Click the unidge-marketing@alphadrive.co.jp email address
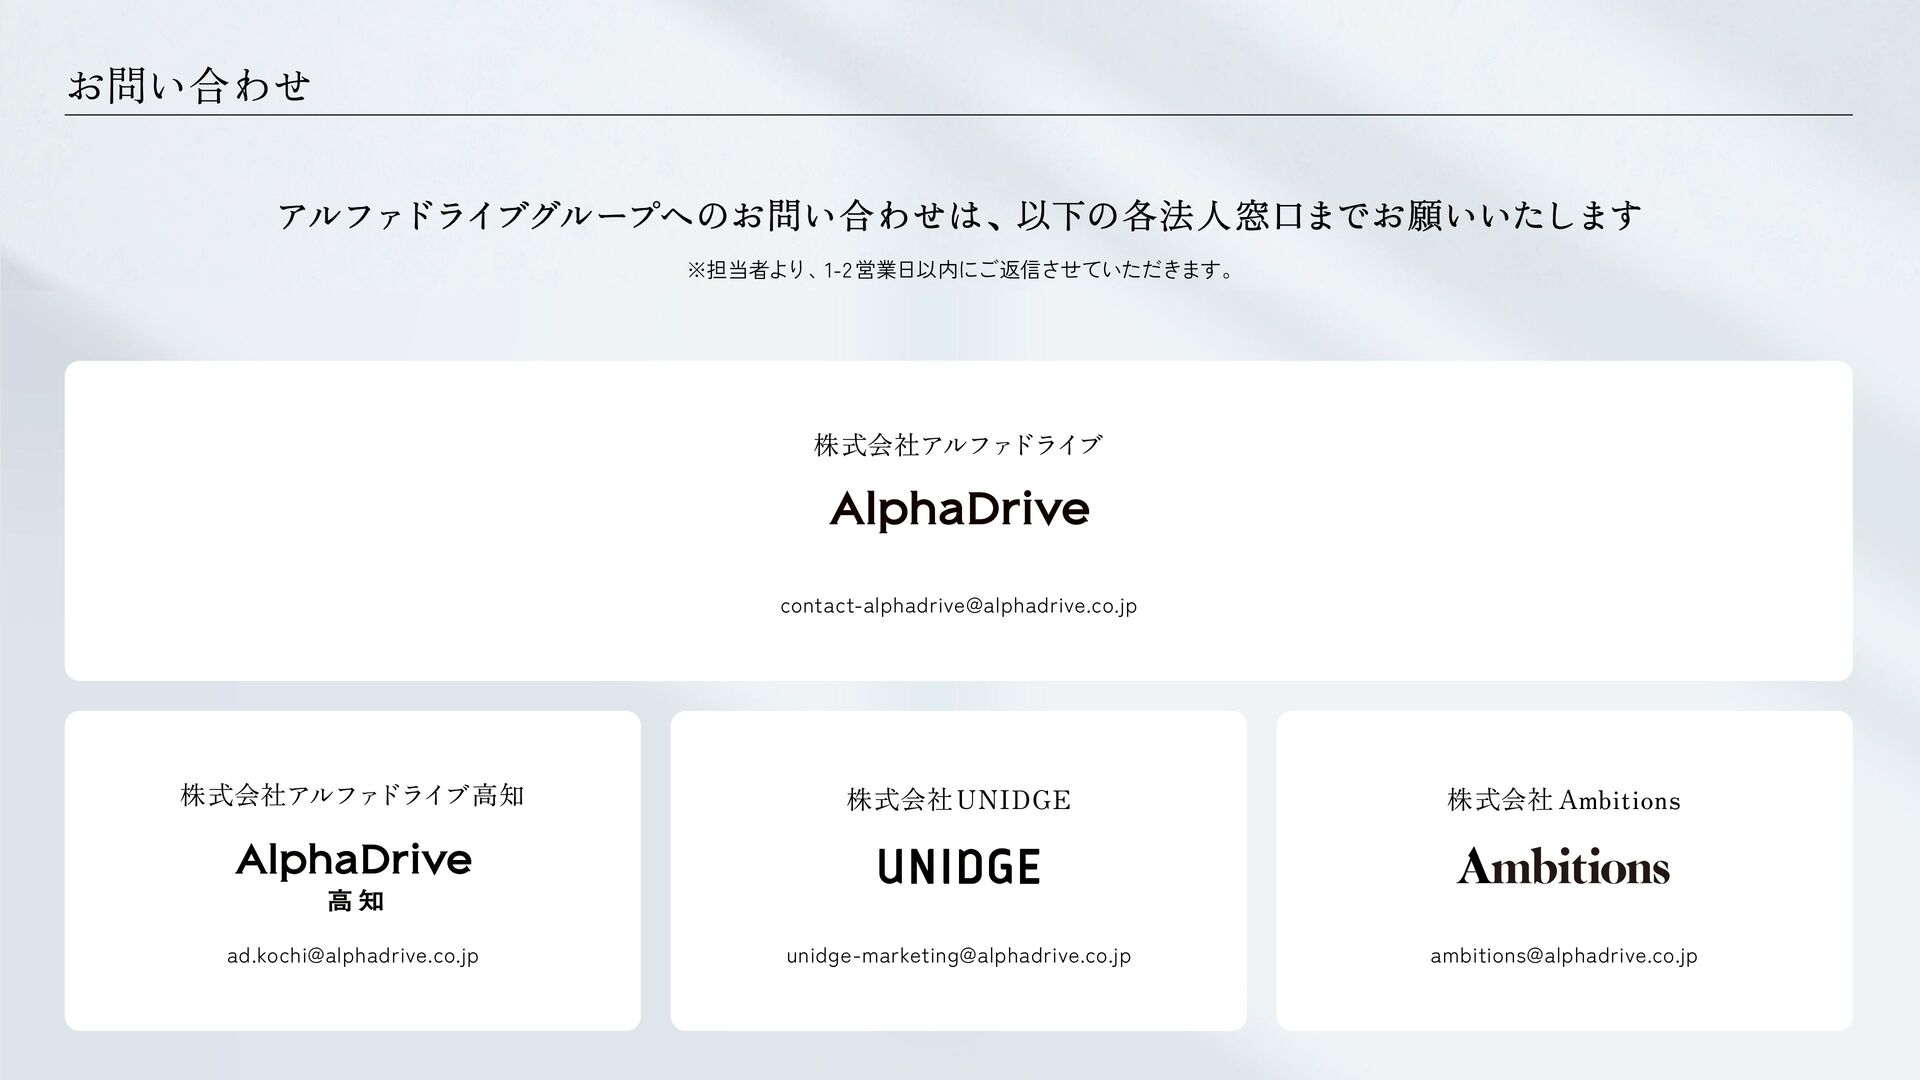This screenshot has width=1920, height=1080. pyautogui.click(x=958, y=956)
